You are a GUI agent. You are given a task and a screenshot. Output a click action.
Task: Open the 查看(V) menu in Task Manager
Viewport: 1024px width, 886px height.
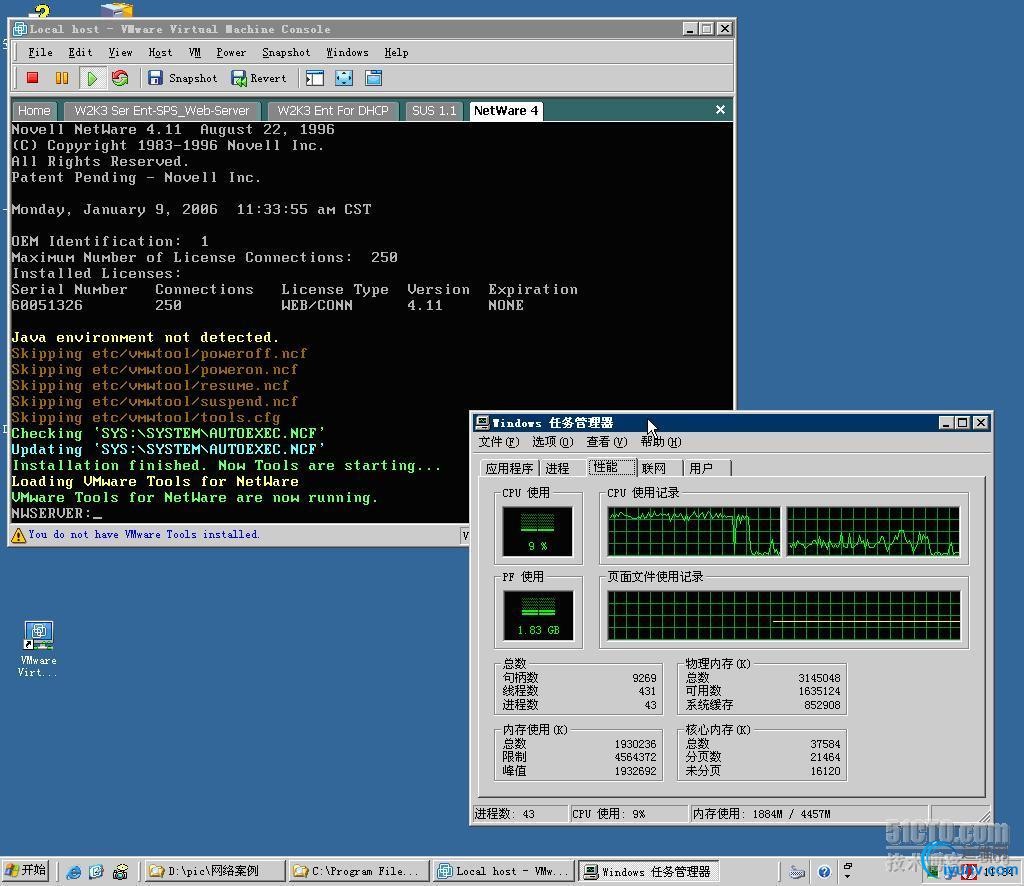point(606,442)
